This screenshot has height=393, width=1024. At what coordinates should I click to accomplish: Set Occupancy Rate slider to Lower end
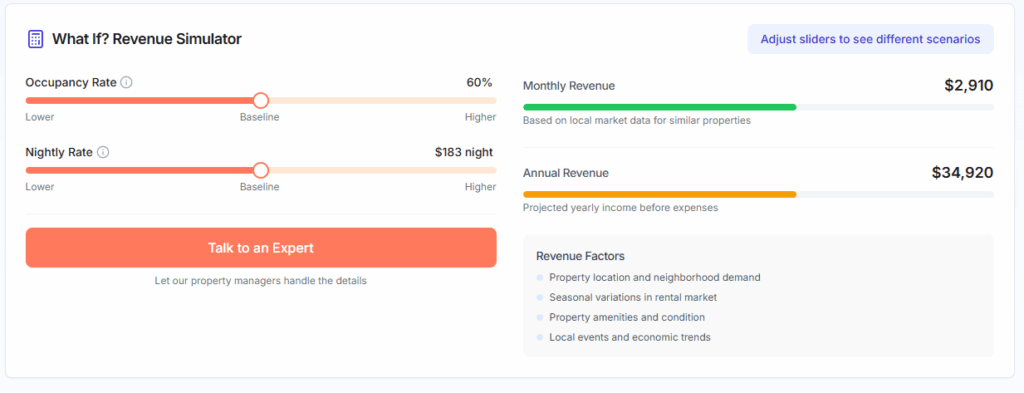[27, 101]
